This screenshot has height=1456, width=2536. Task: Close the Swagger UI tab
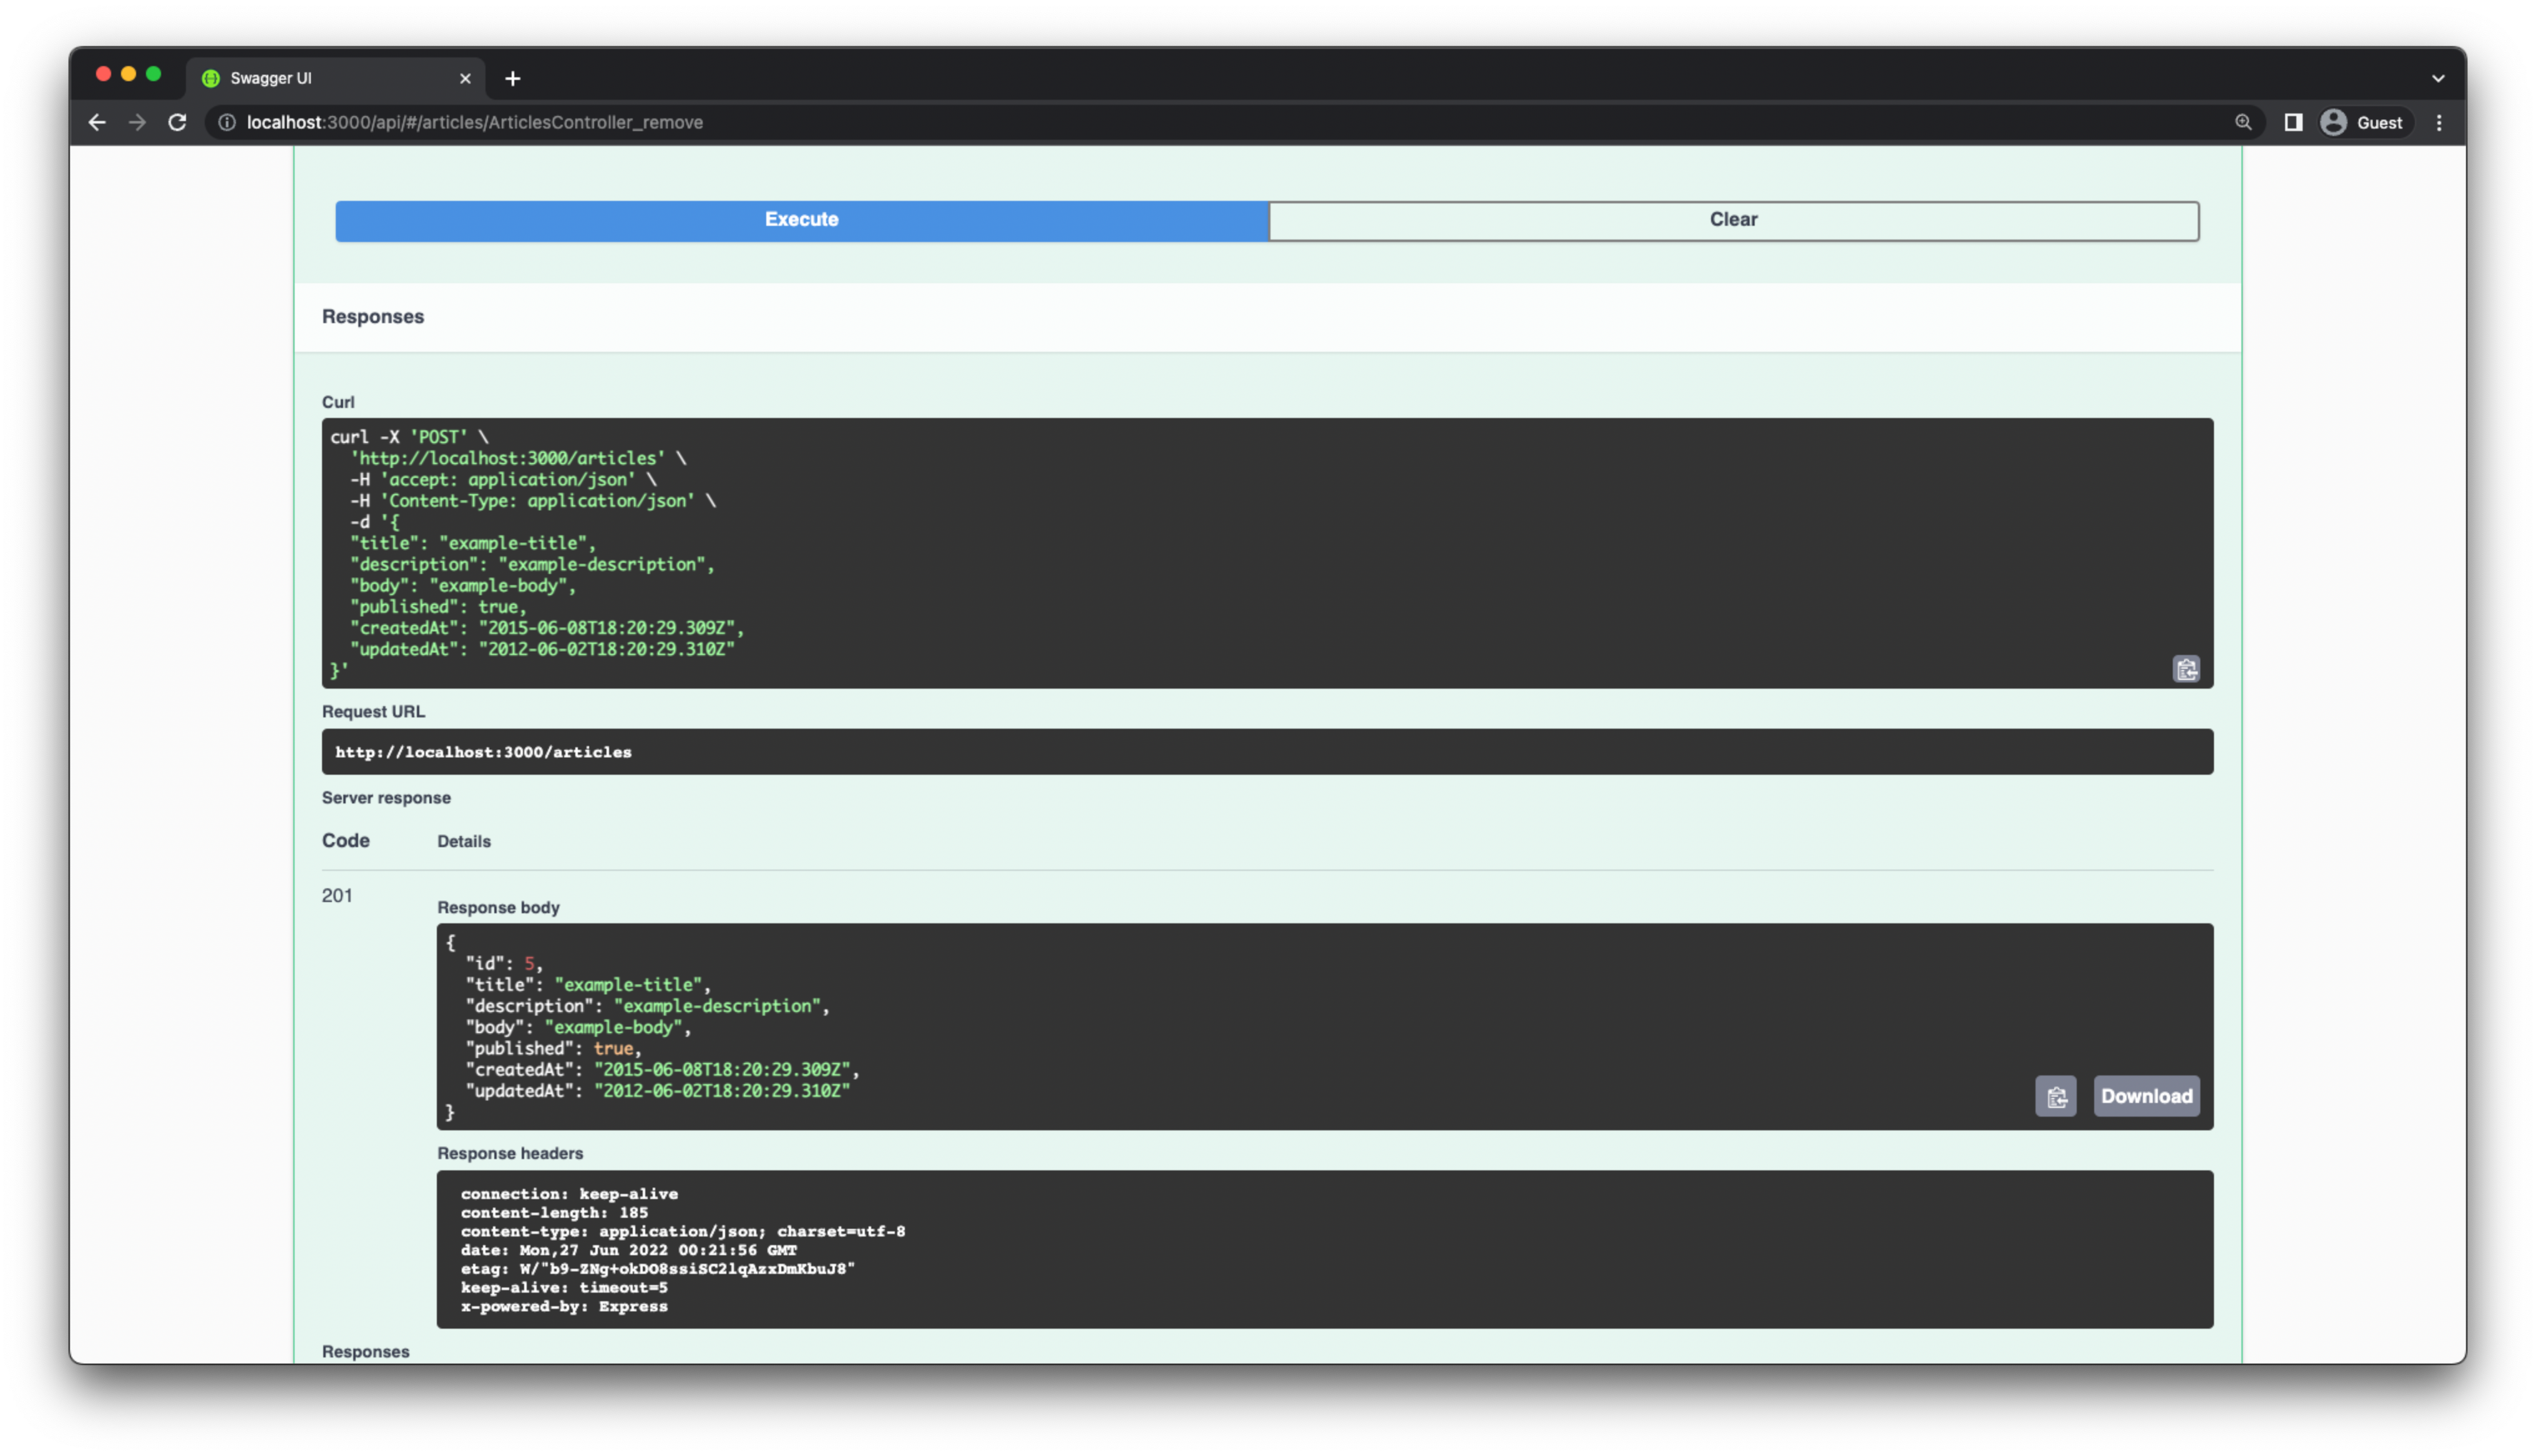[465, 78]
